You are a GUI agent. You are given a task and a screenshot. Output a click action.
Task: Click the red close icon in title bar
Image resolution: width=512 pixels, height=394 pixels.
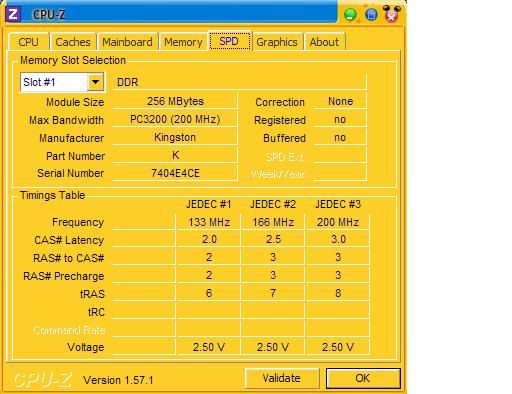pos(392,14)
